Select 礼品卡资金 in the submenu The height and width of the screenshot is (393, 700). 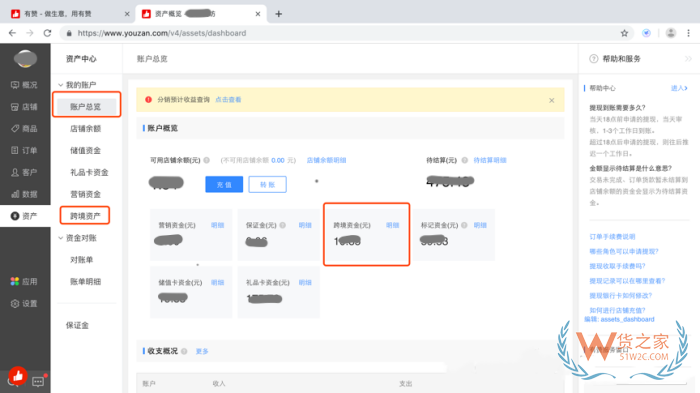point(89,172)
